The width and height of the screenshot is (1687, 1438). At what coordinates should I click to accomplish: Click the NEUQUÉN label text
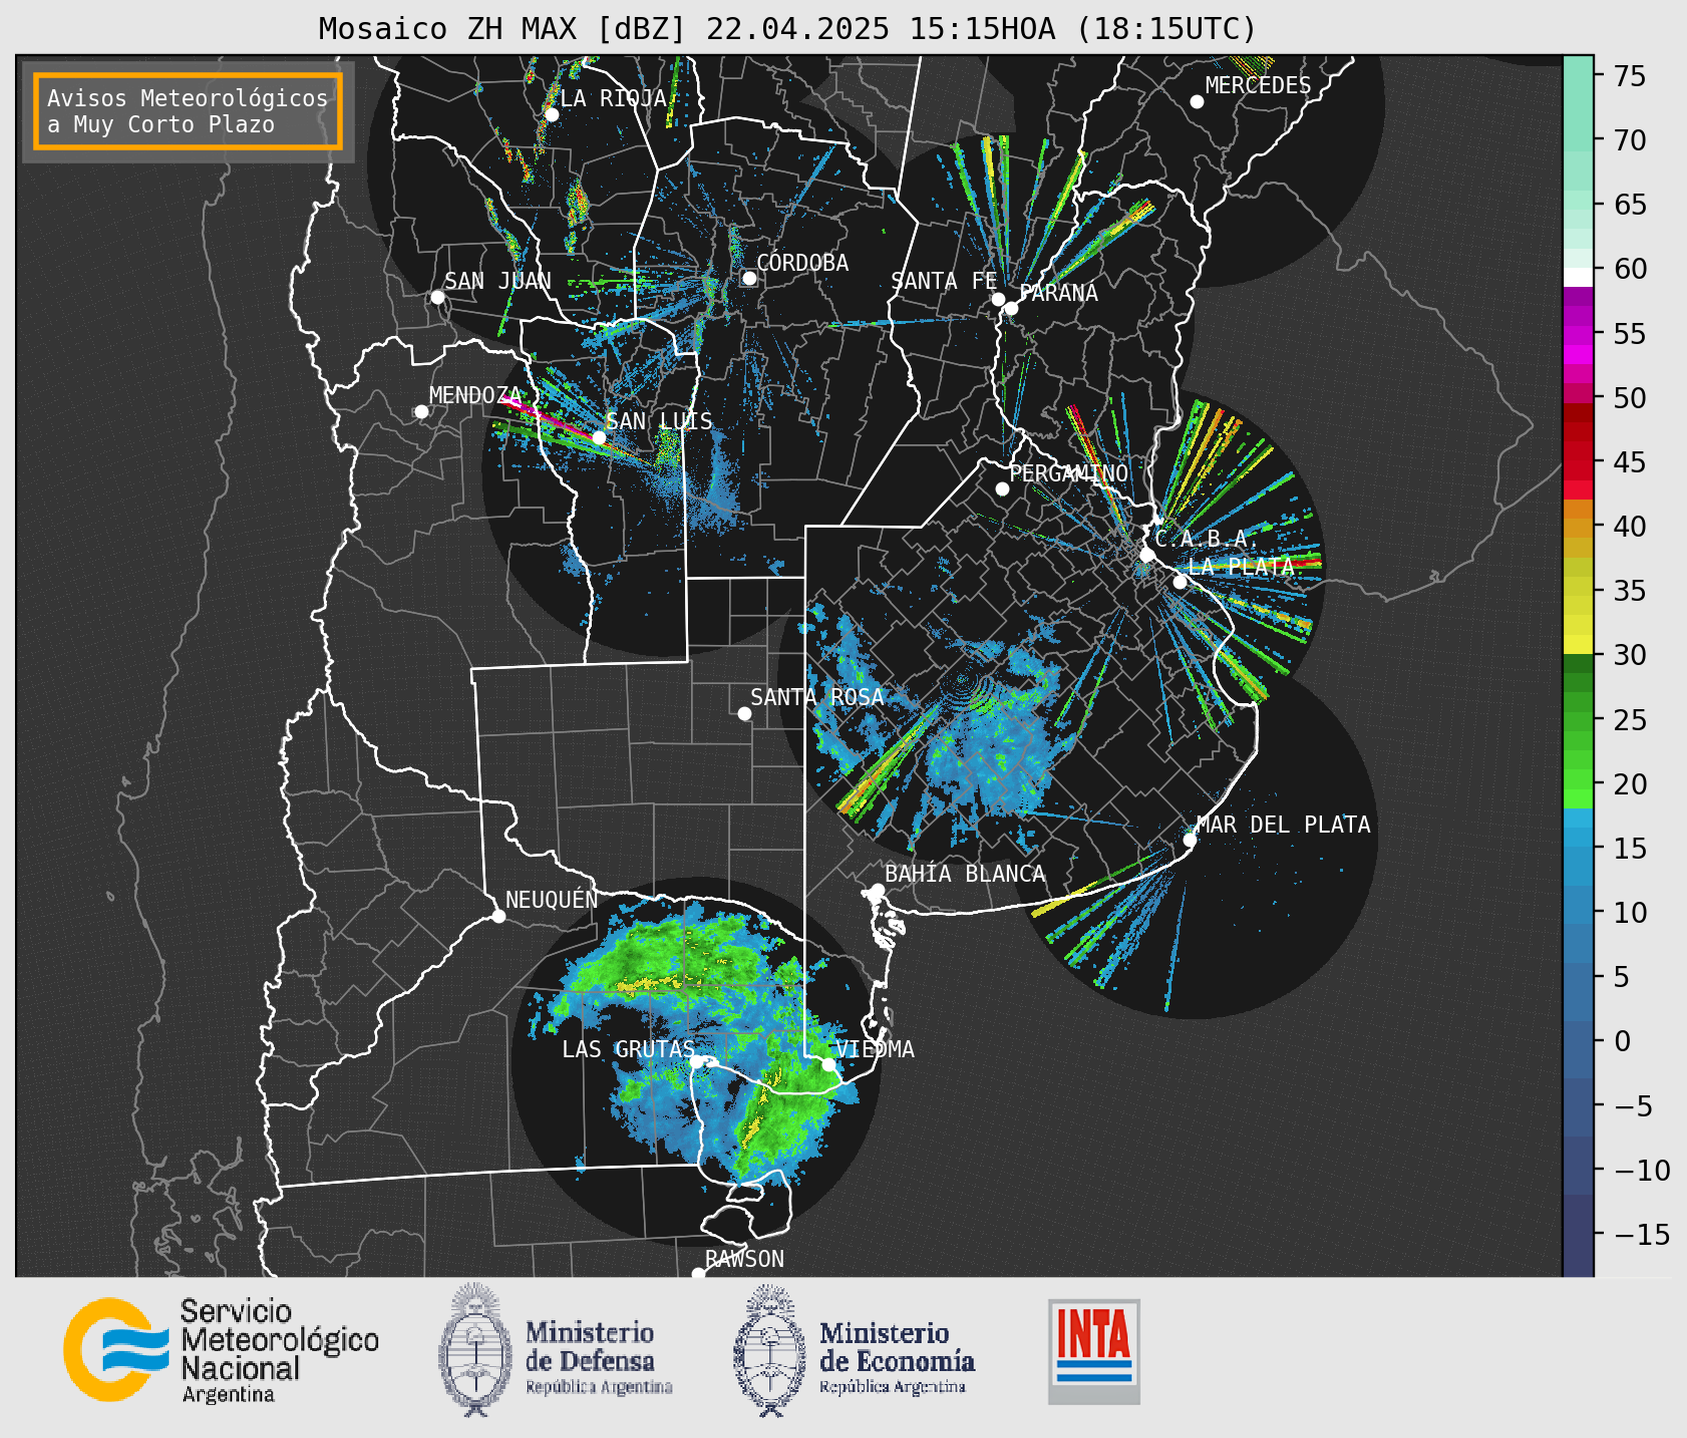(551, 900)
